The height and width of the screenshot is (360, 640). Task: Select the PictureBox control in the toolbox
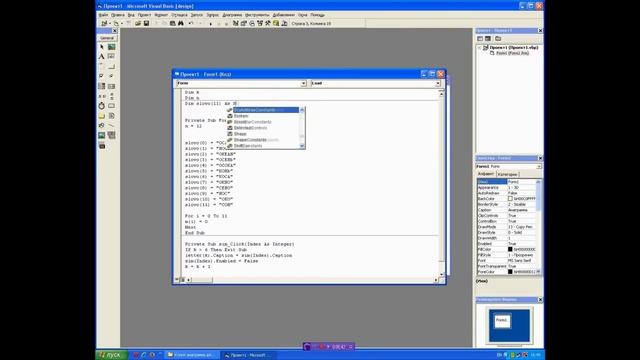(111, 47)
